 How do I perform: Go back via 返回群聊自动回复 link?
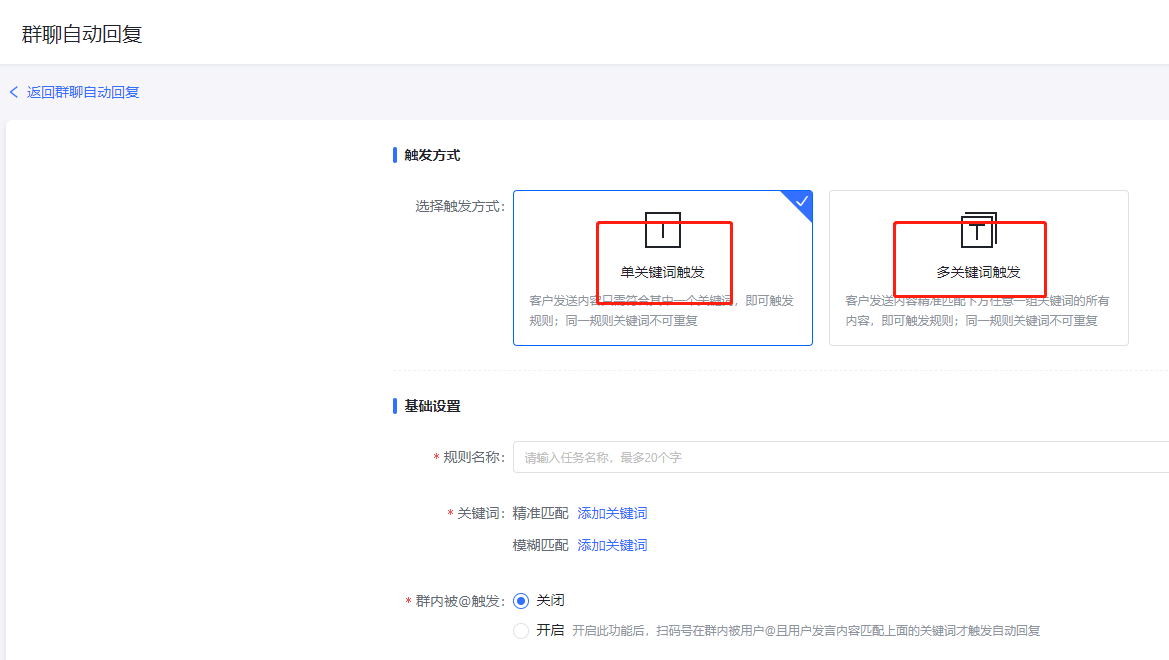click(x=83, y=92)
